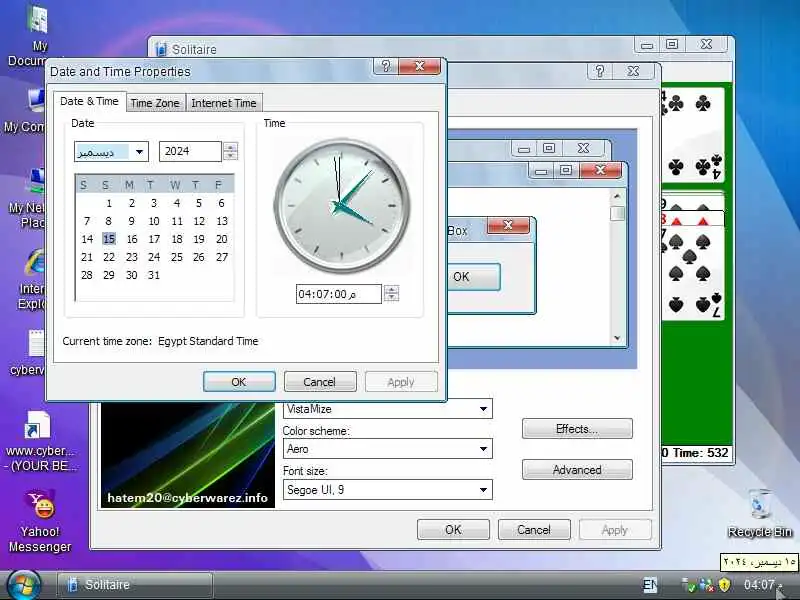Launch Yahoo! Messenger desktop icon
Viewport: 800px width, 600px height.
[40, 520]
